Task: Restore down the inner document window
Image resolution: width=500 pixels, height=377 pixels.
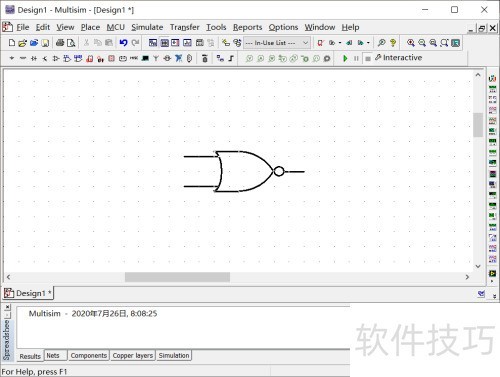Action: pos(482,28)
